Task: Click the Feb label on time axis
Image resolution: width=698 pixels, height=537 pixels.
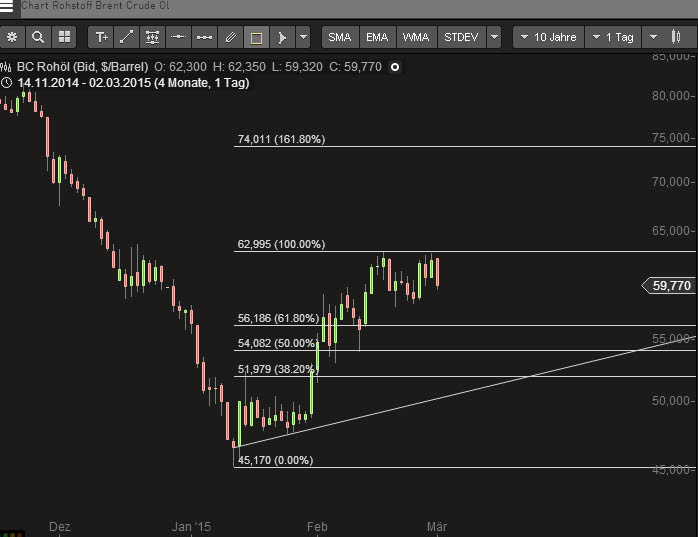Action: (x=317, y=527)
